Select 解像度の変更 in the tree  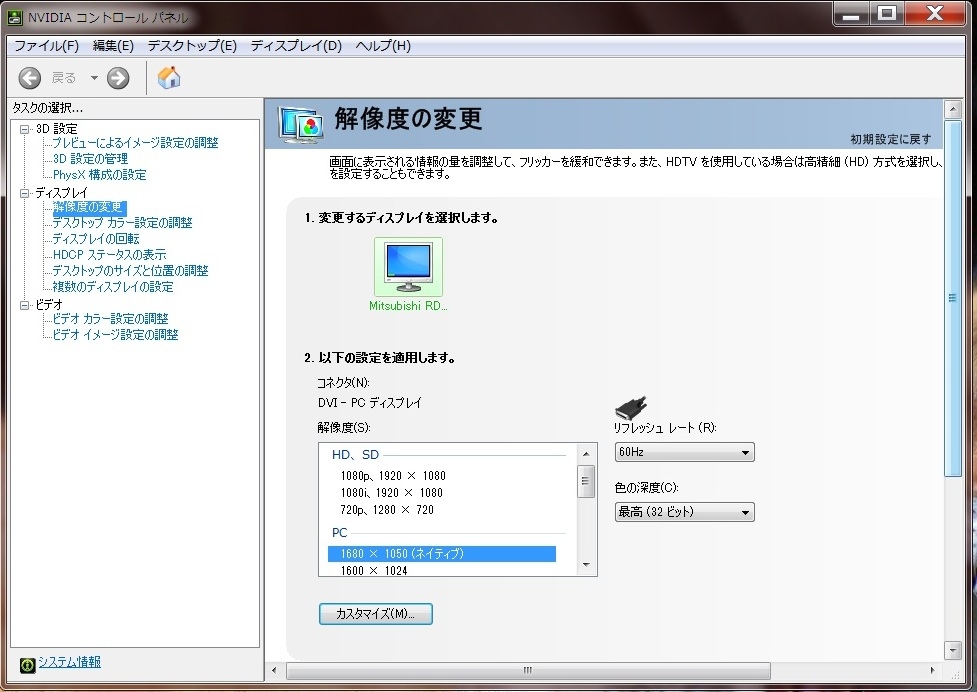(x=88, y=207)
